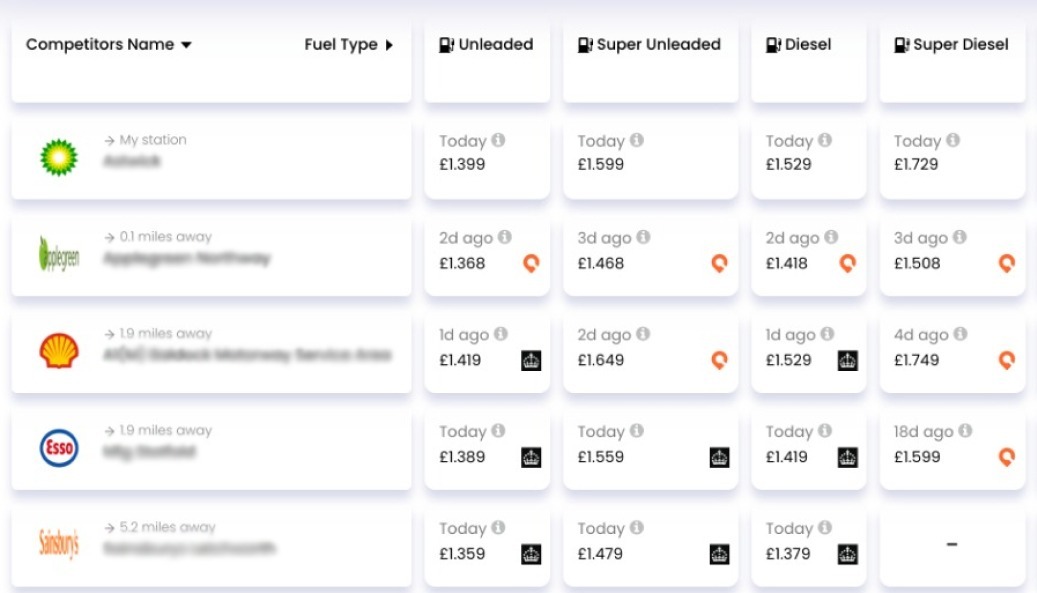Click the Esso brand logo
The height and width of the screenshot is (593, 1037).
59,448
